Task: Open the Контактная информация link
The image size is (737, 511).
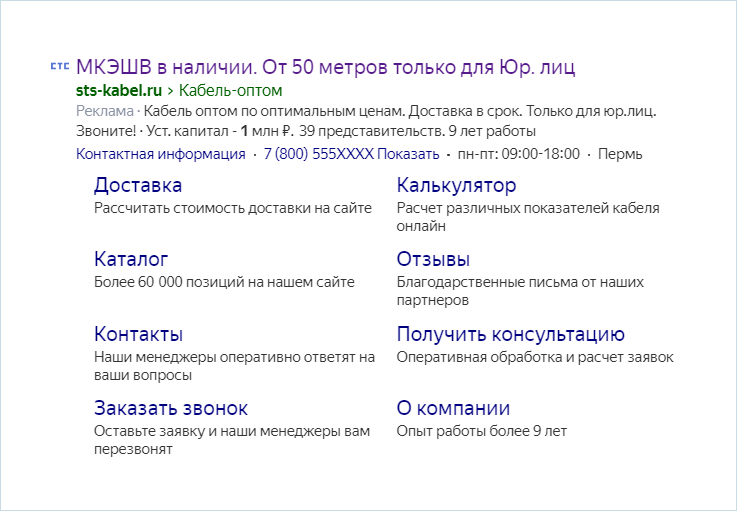Action: click(x=161, y=154)
